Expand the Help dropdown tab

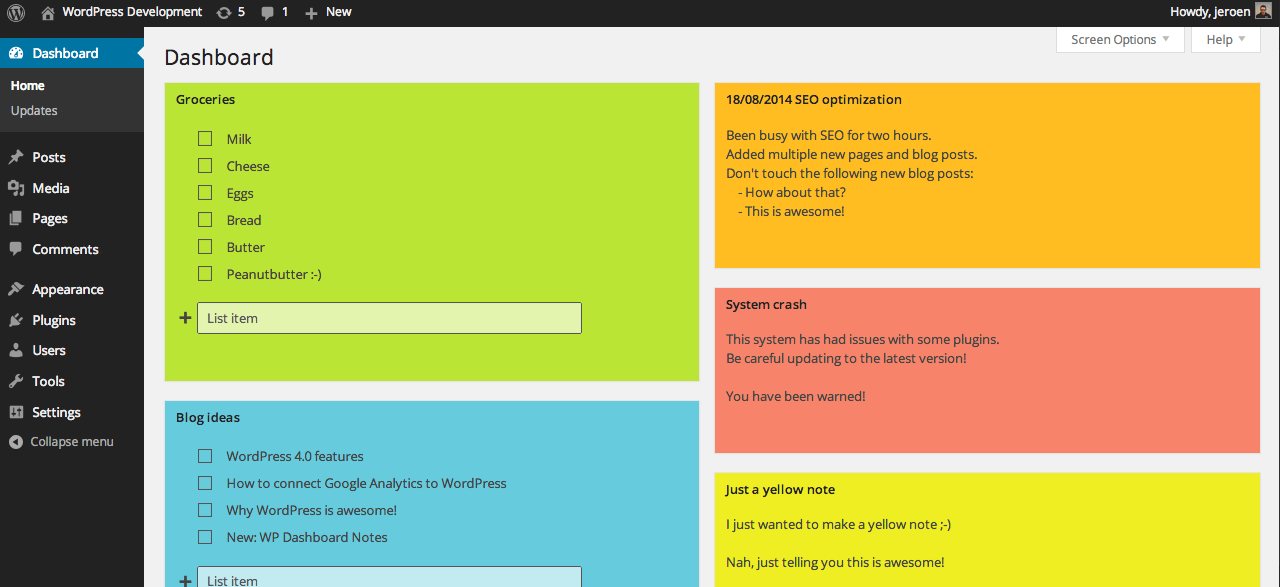[1225, 40]
